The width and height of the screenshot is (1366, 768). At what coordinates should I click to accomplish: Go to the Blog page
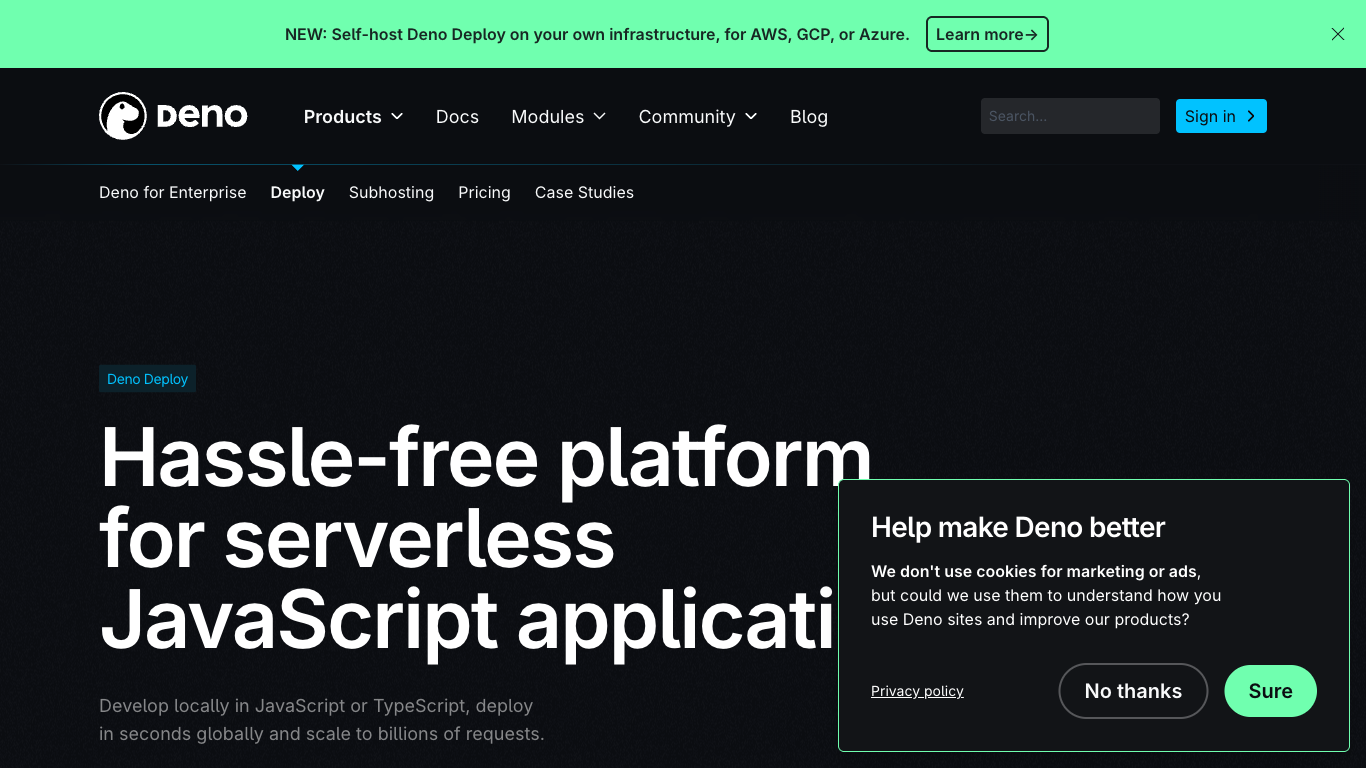(x=809, y=117)
